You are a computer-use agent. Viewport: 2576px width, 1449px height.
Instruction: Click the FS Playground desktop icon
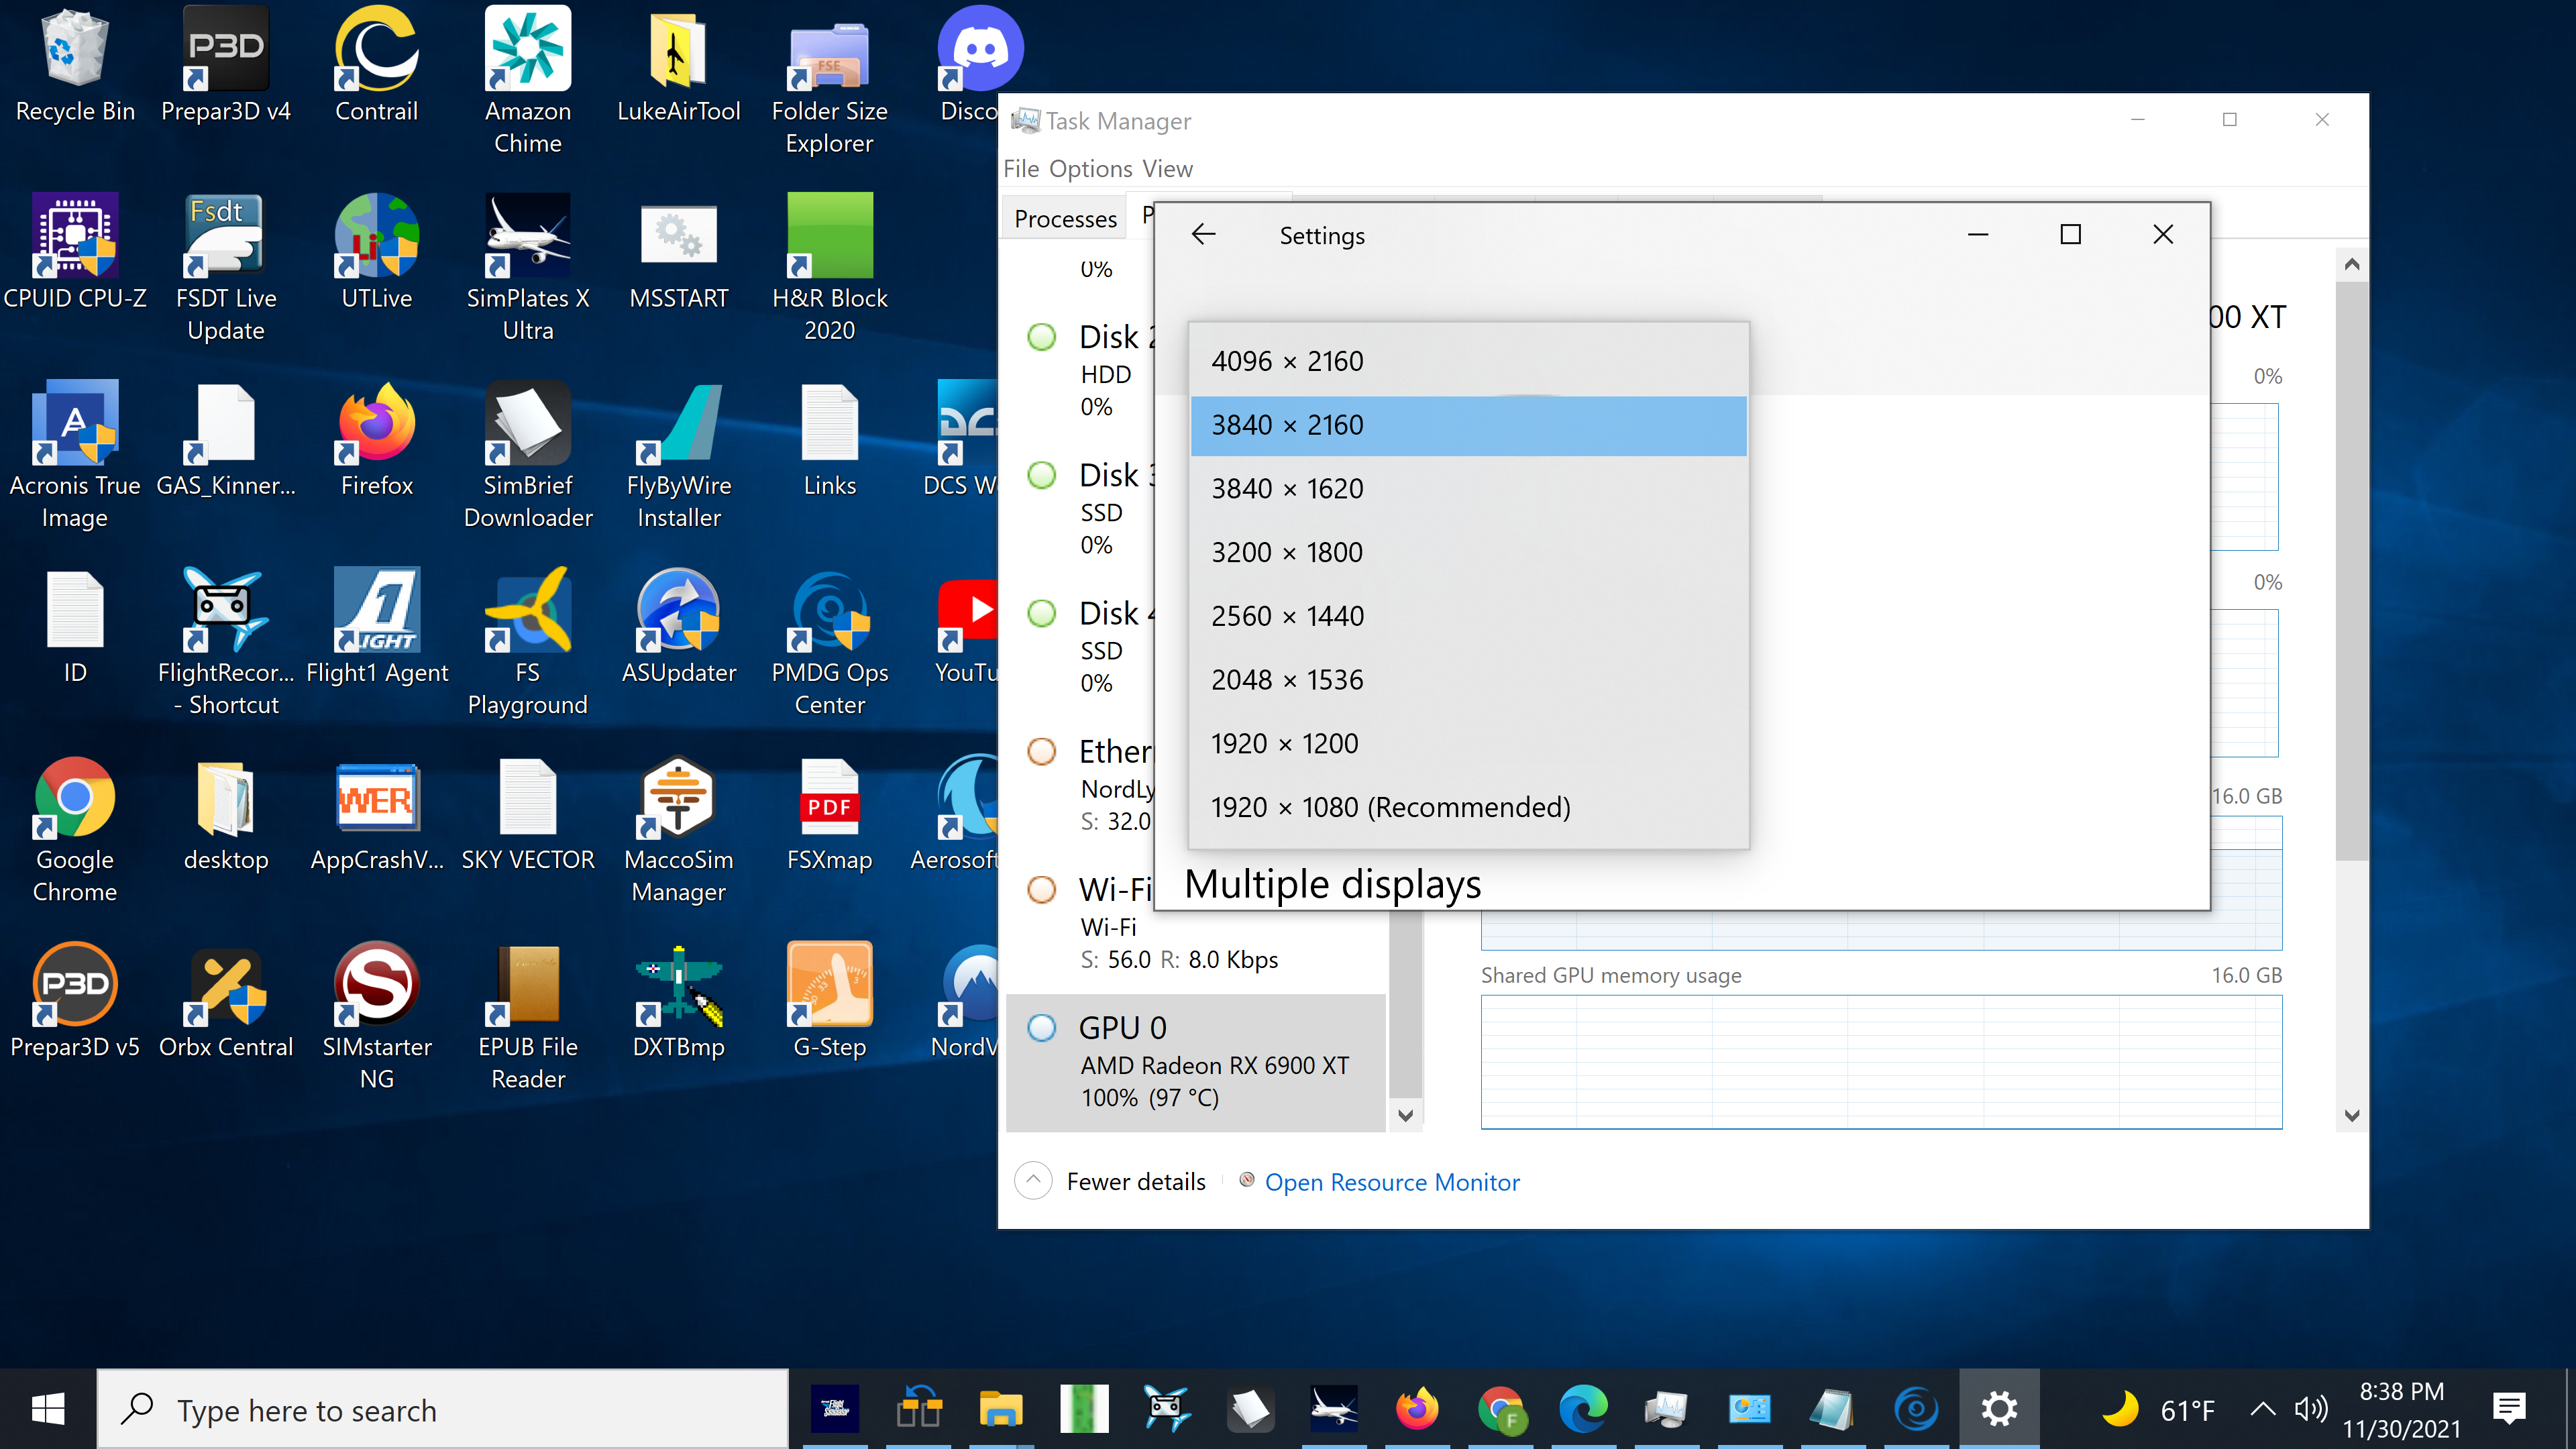coord(528,642)
